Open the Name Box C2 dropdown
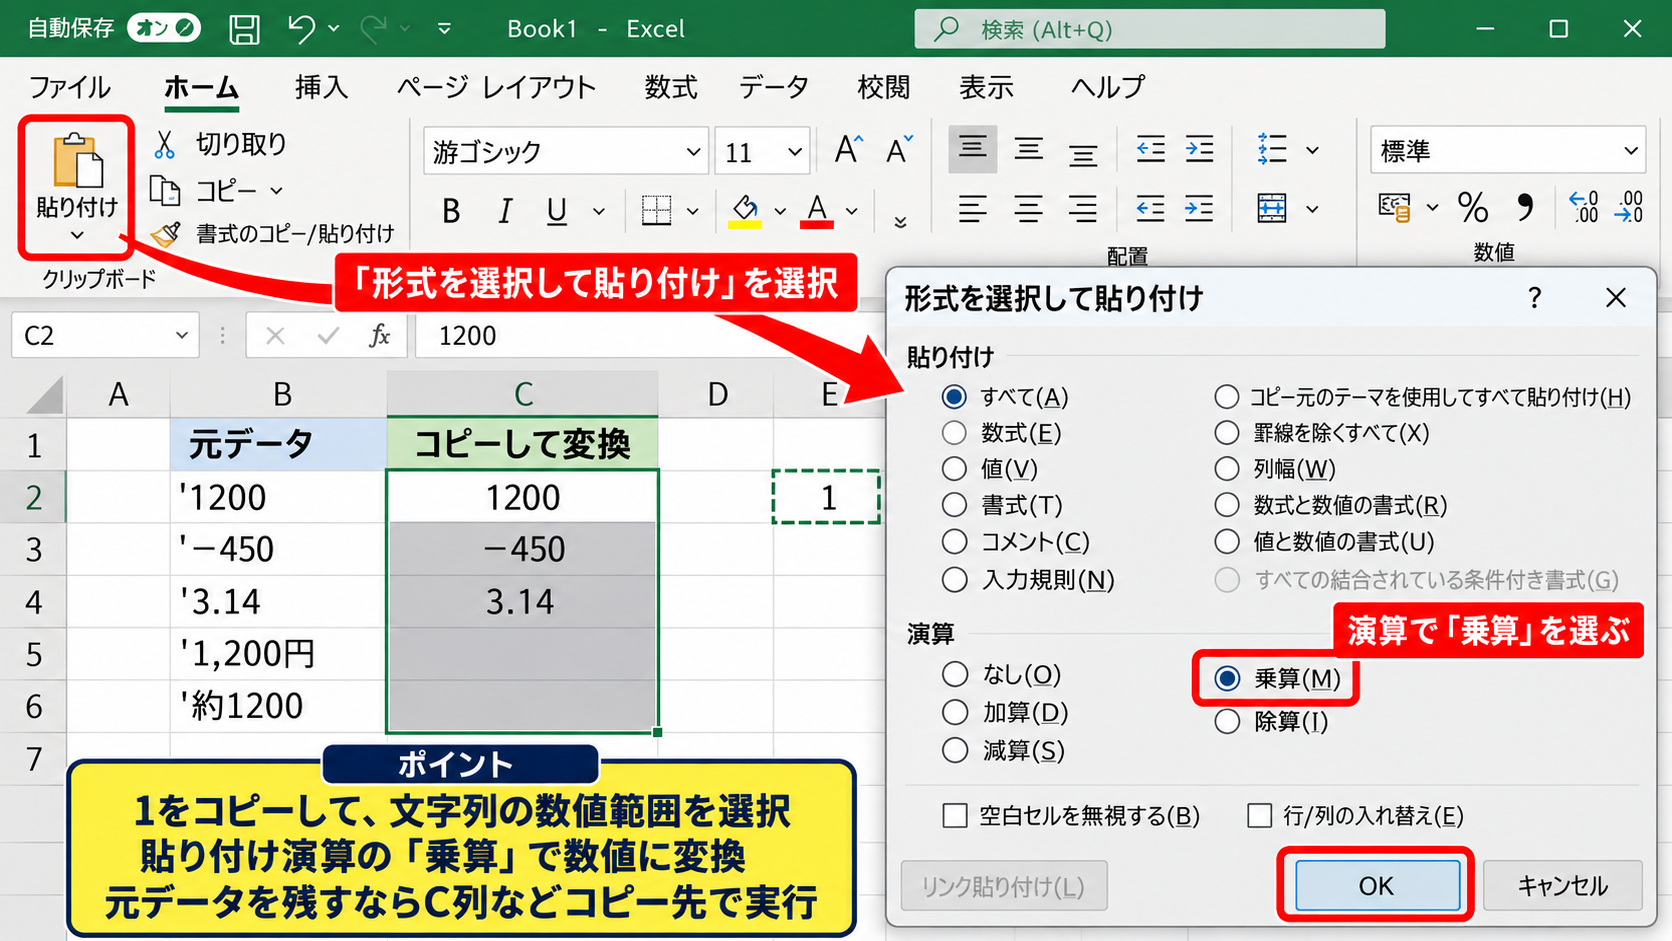This screenshot has height=941, width=1672. click(181, 336)
